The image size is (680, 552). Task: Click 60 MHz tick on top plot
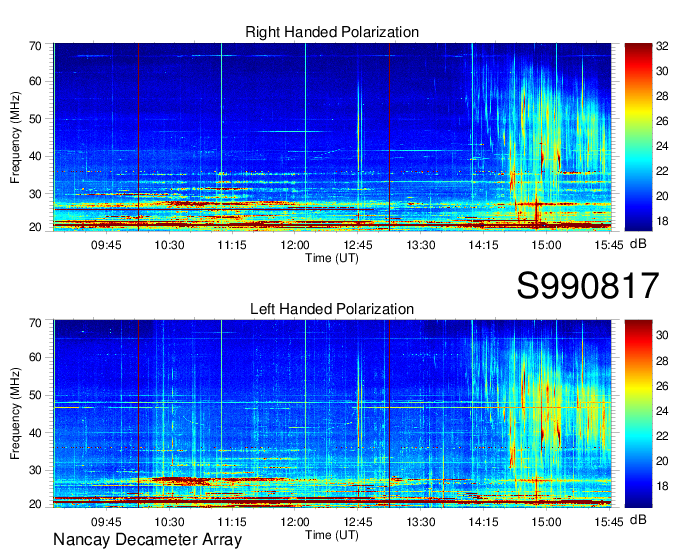coord(35,81)
